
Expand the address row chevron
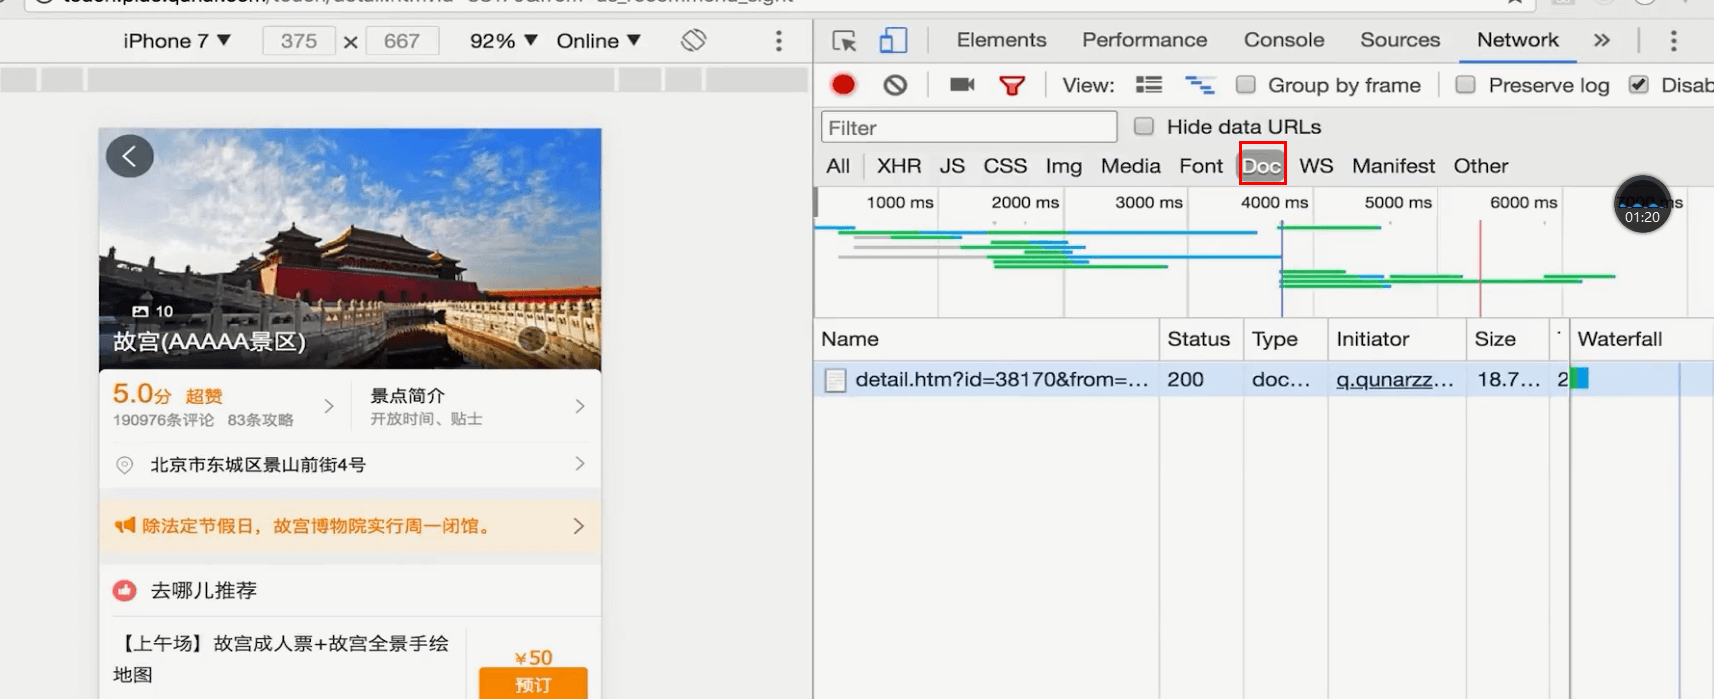click(580, 464)
